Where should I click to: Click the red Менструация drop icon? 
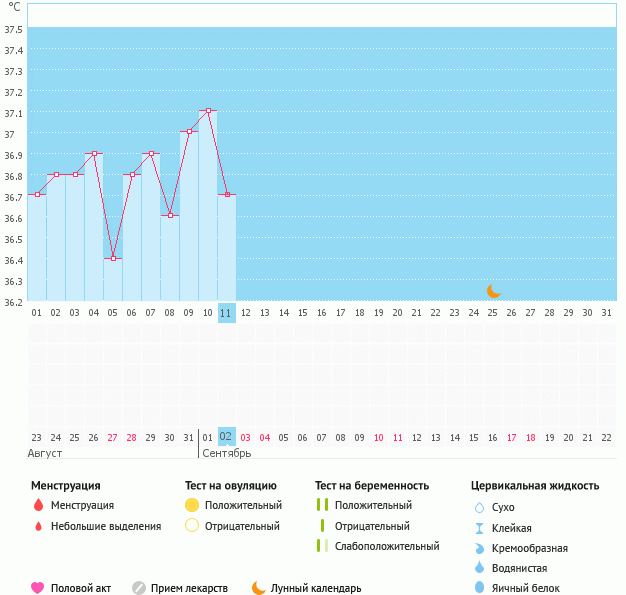[38, 506]
